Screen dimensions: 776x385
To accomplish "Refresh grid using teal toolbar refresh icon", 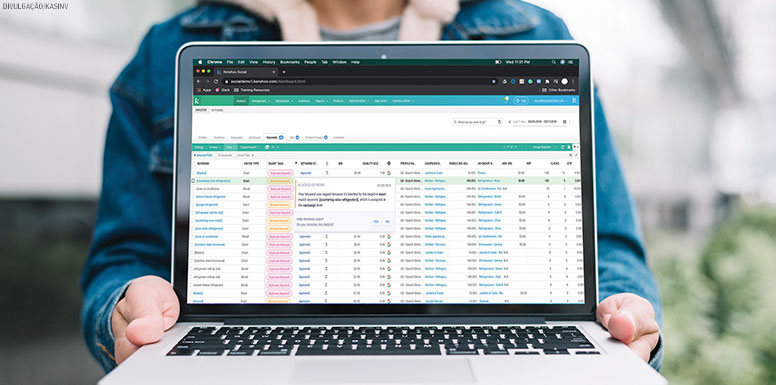I will [x=562, y=147].
